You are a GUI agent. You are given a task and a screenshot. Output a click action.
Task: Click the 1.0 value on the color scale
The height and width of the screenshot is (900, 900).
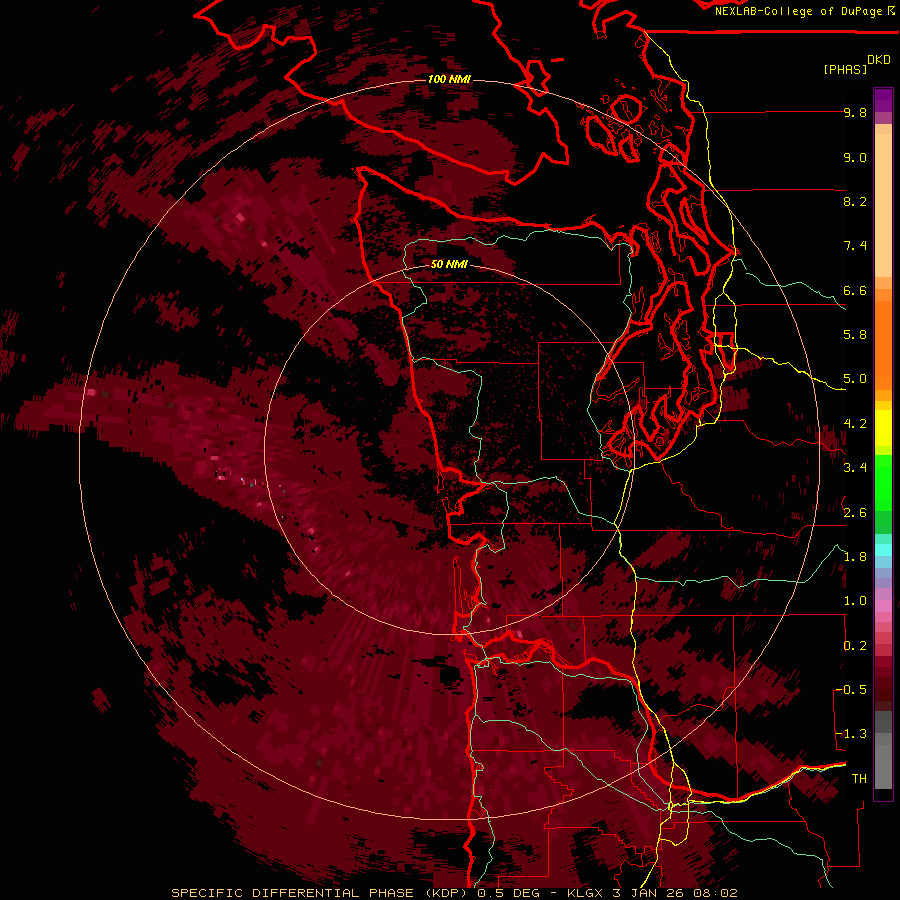(855, 601)
